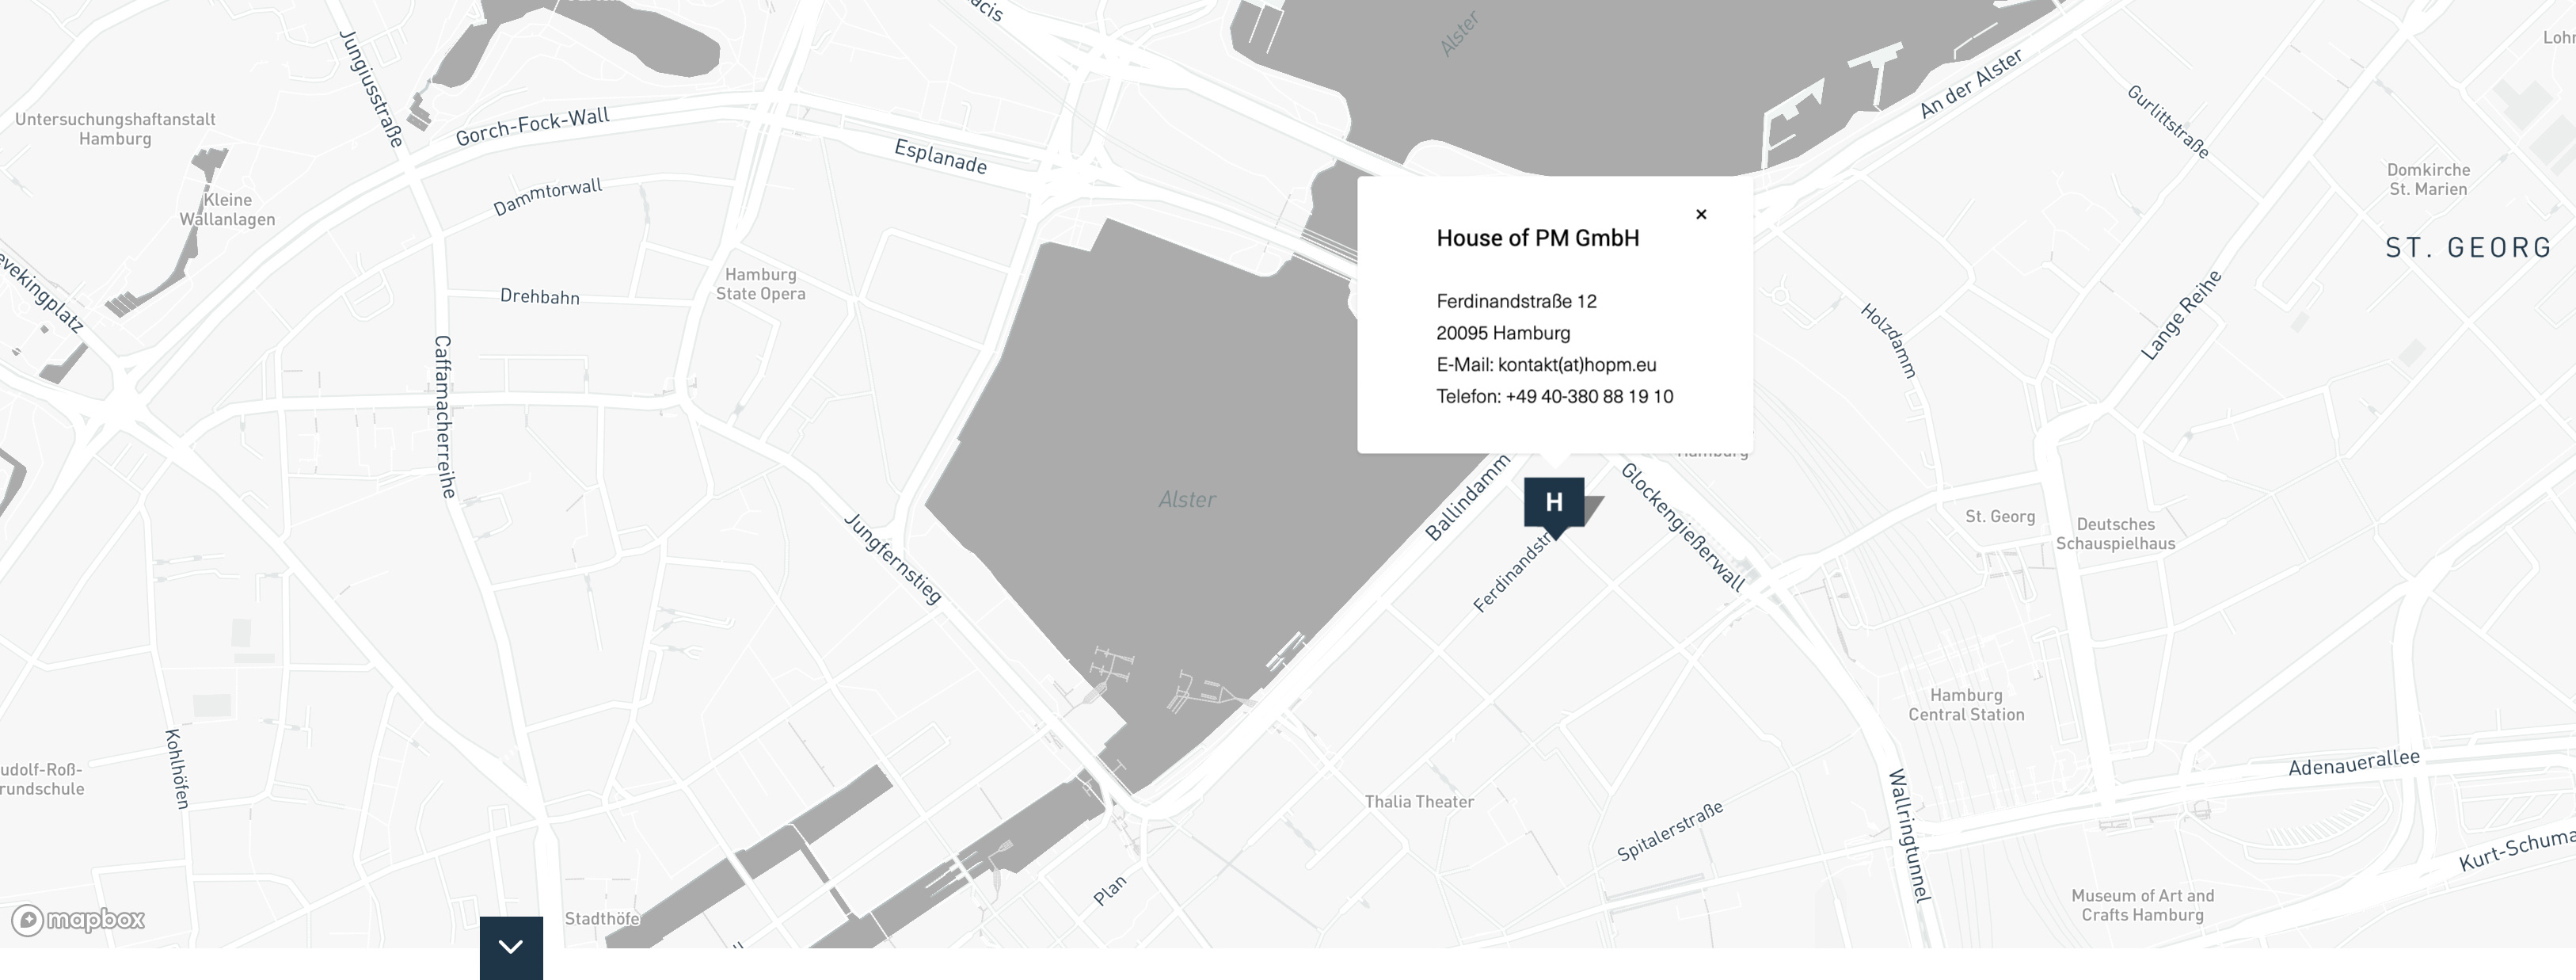Viewport: 2576px width, 980px height.
Task: Click the phone number +49 40-380 88 19 10
Action: [x=1588, y=397]
